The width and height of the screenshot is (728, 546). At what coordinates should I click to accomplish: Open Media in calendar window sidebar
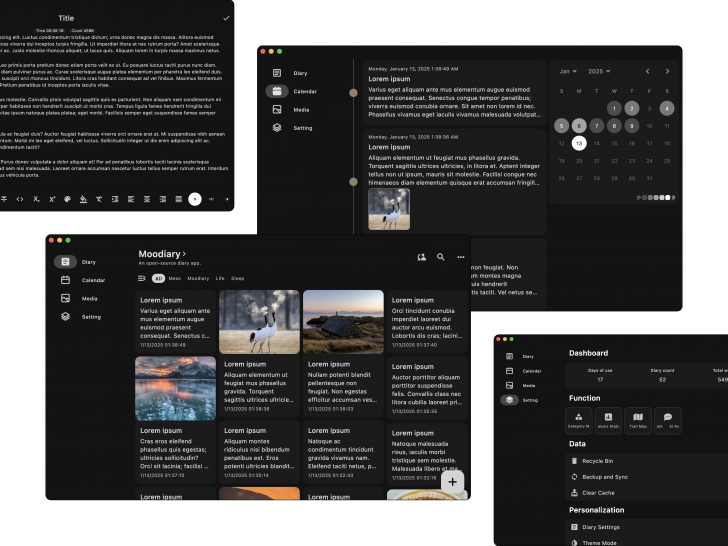click(291, 110)
